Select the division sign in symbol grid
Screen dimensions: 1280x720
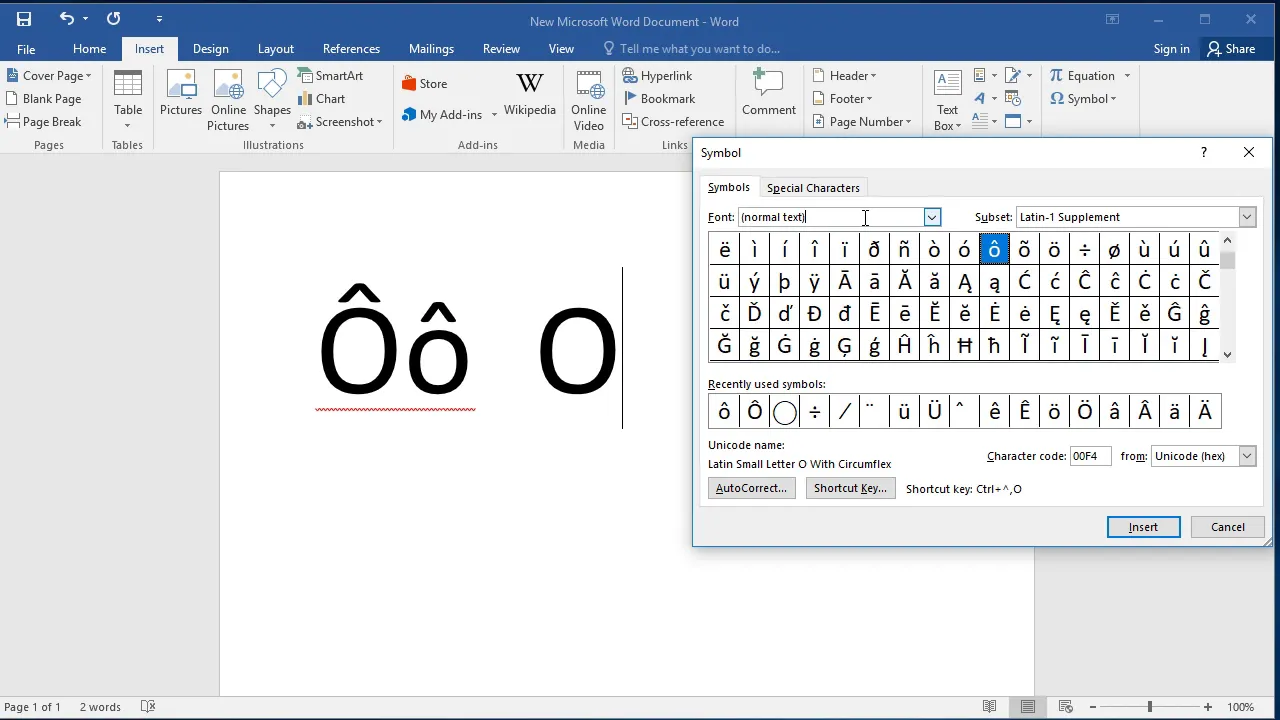click(1084, 250)
